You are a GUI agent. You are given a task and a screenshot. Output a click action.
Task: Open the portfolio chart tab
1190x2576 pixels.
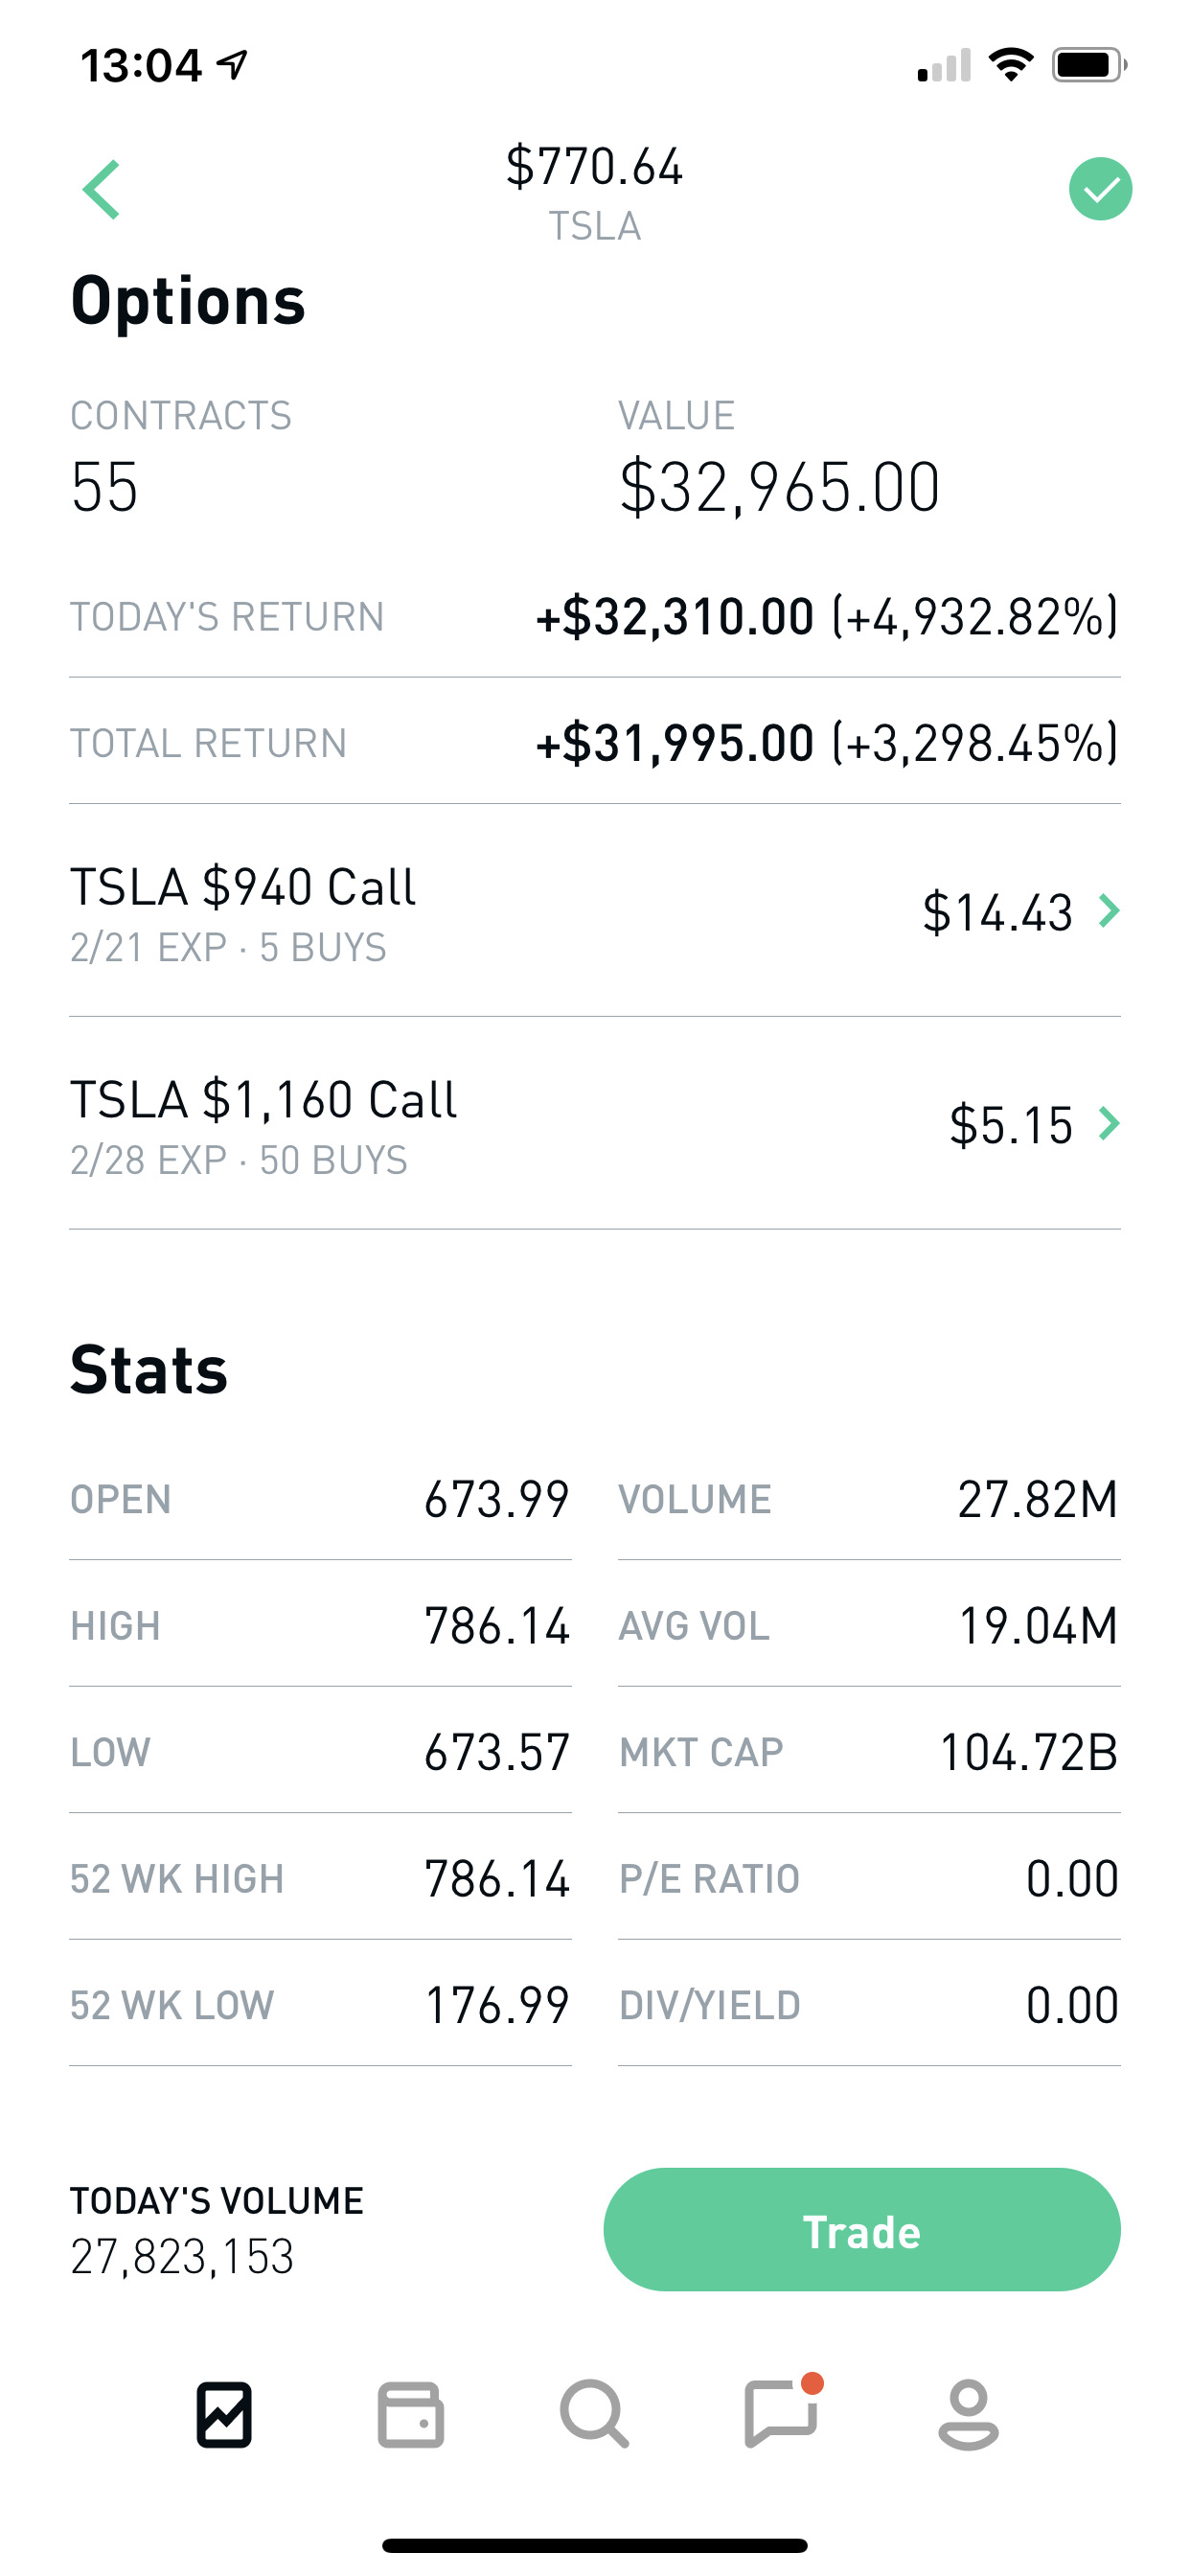224,2415
